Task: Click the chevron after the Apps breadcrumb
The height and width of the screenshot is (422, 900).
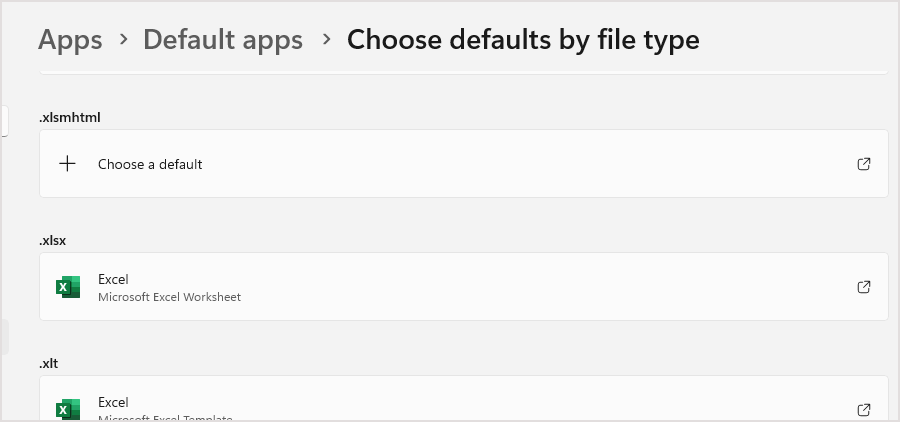Action: pos(123,40)
